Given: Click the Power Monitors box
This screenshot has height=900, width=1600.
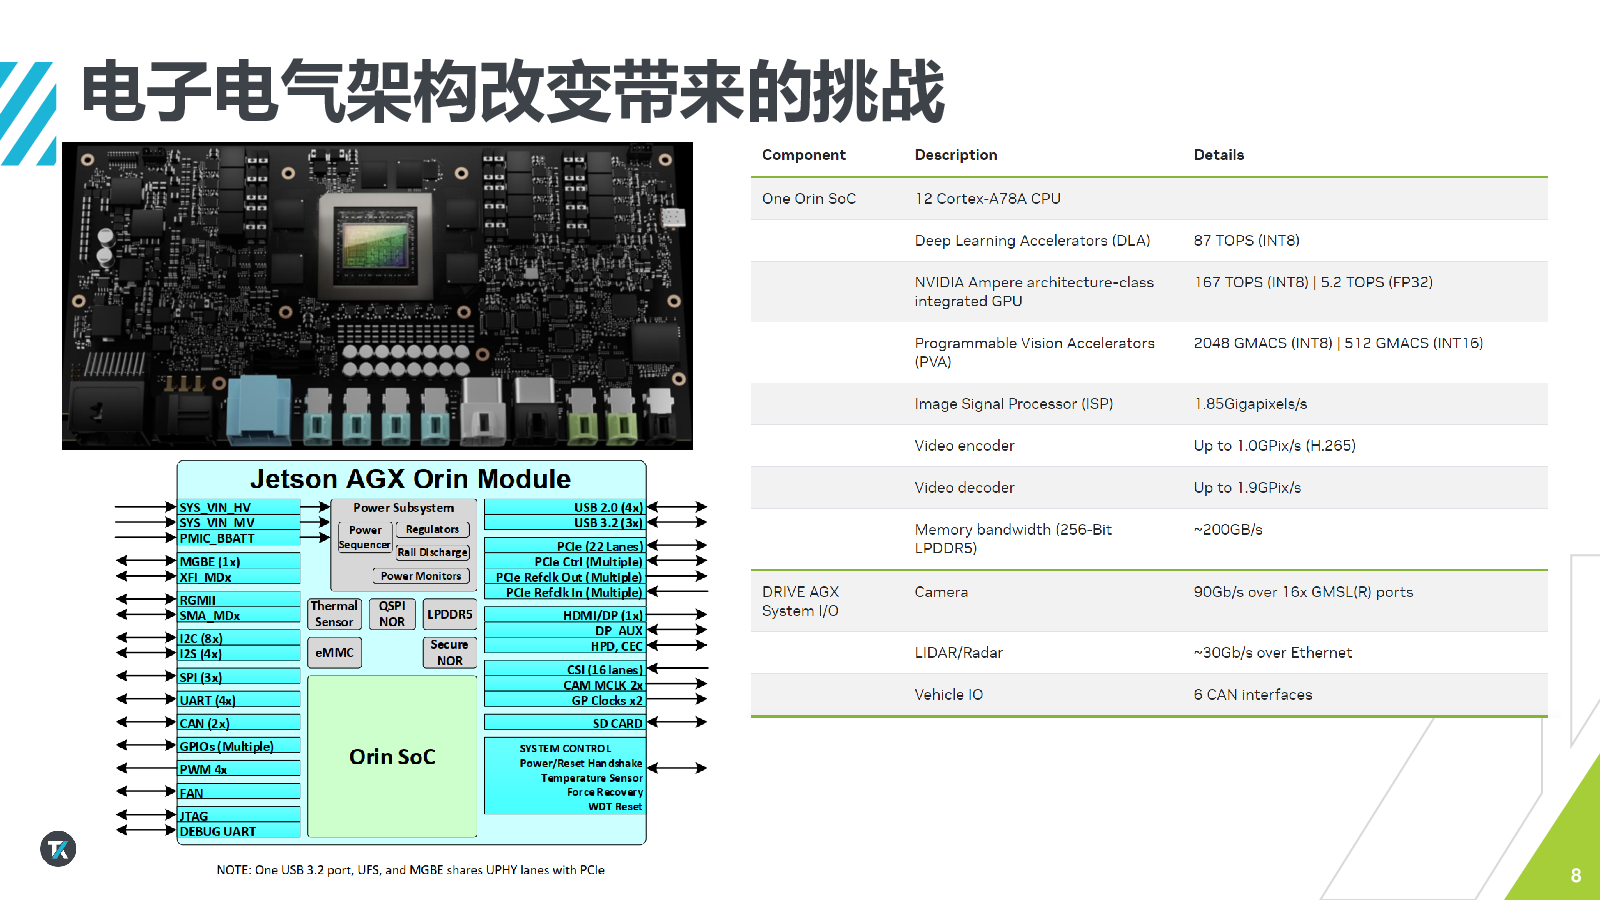Looking at the screenshot, I should [421, 576].
